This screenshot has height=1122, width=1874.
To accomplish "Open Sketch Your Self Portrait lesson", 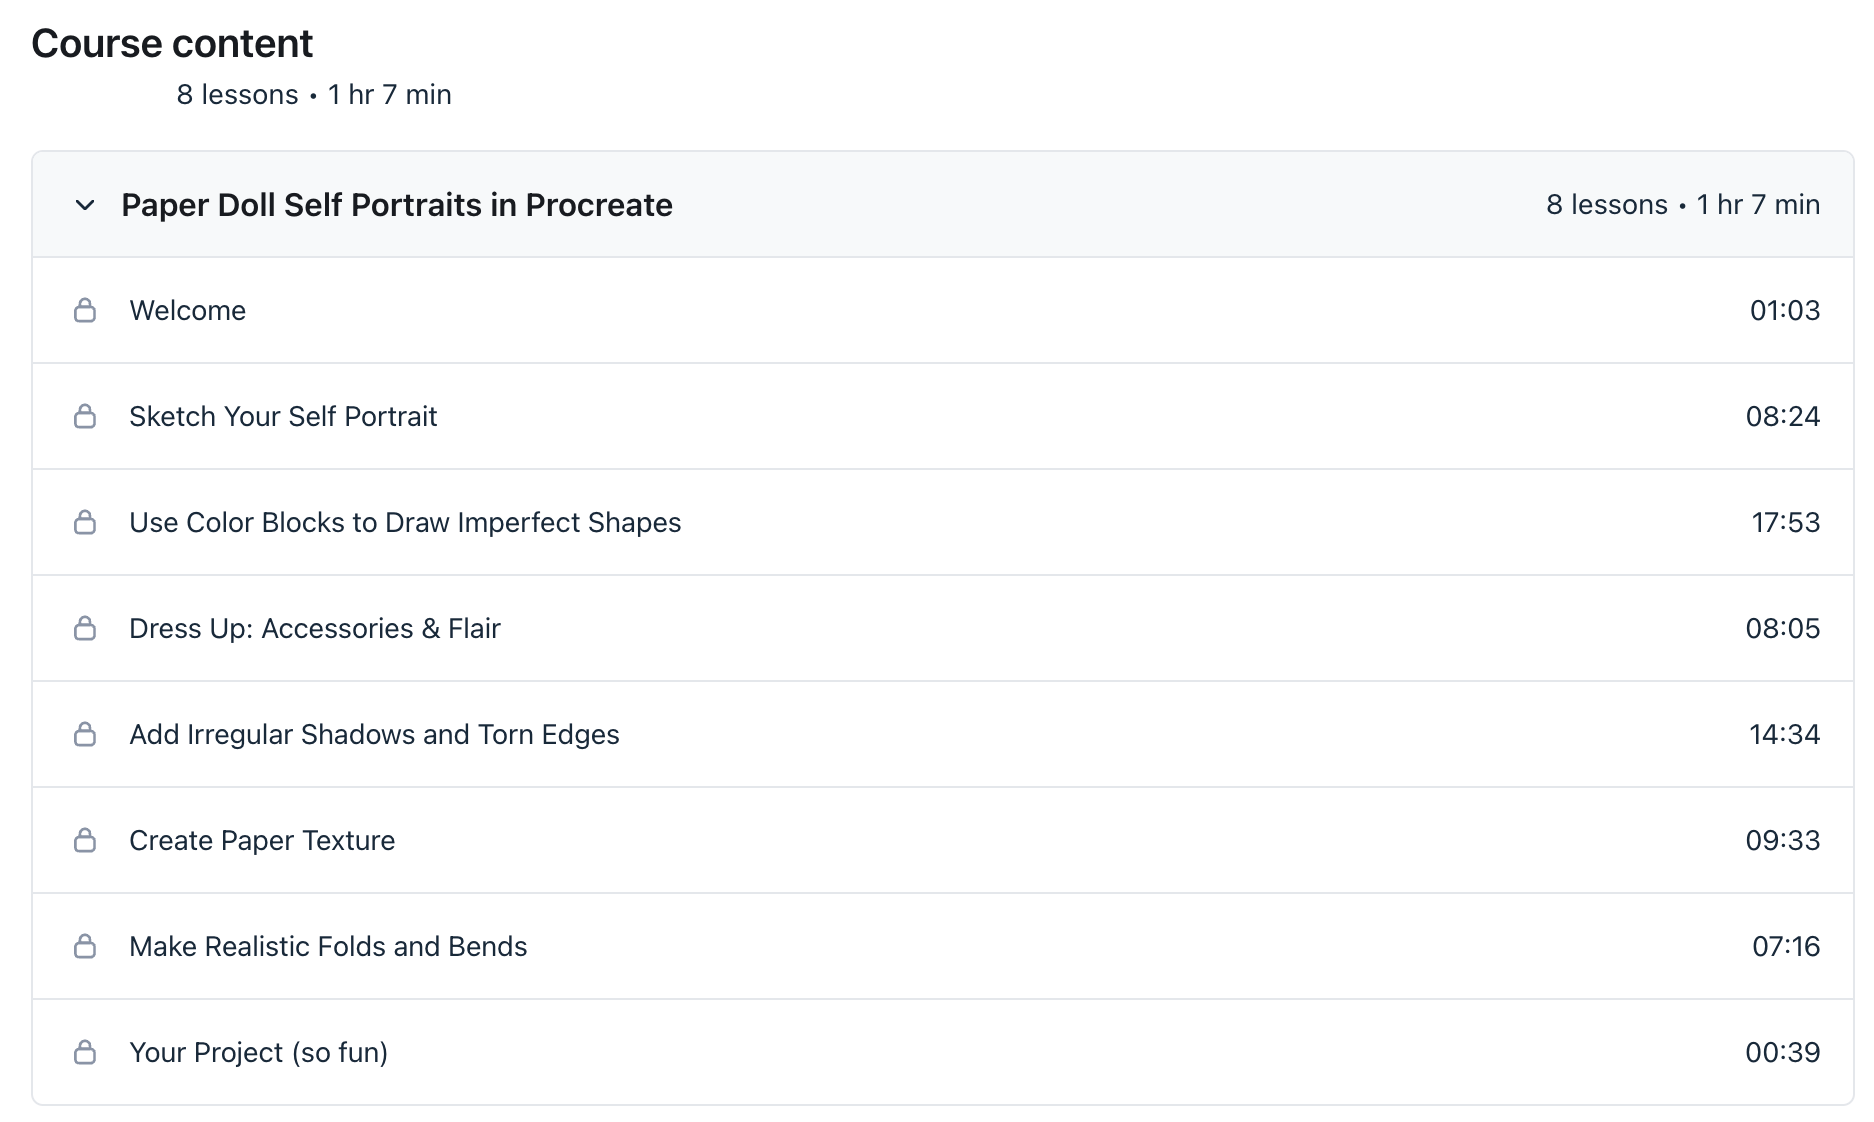I will 943,416.
